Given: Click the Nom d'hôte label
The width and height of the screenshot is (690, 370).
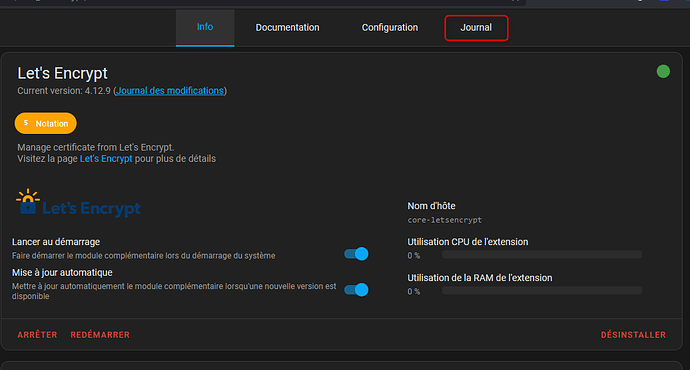Looking at the screenshot, I should (x=431, y=206).
